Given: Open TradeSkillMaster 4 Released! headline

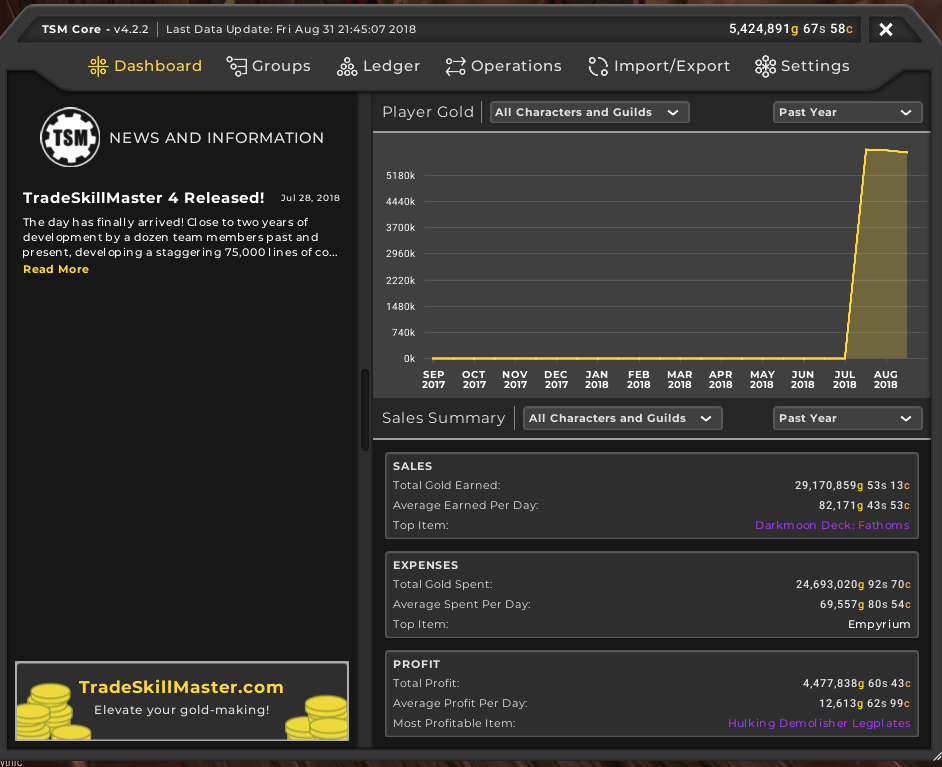Looking at the screenshot, I should [x=144, y=198].
